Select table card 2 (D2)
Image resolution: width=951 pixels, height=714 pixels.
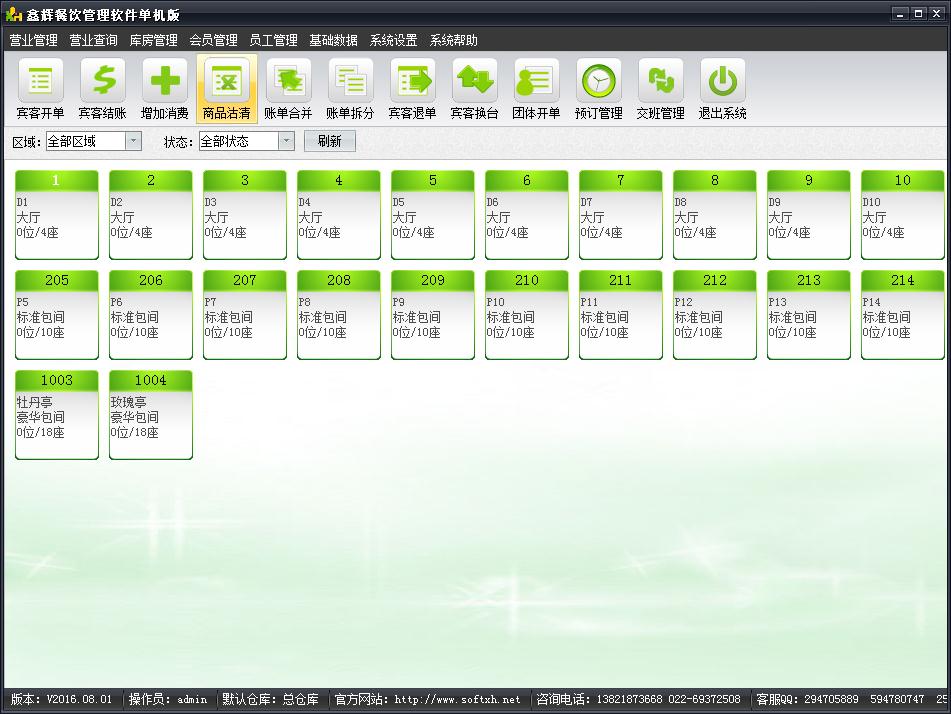[x=150, y=215]
